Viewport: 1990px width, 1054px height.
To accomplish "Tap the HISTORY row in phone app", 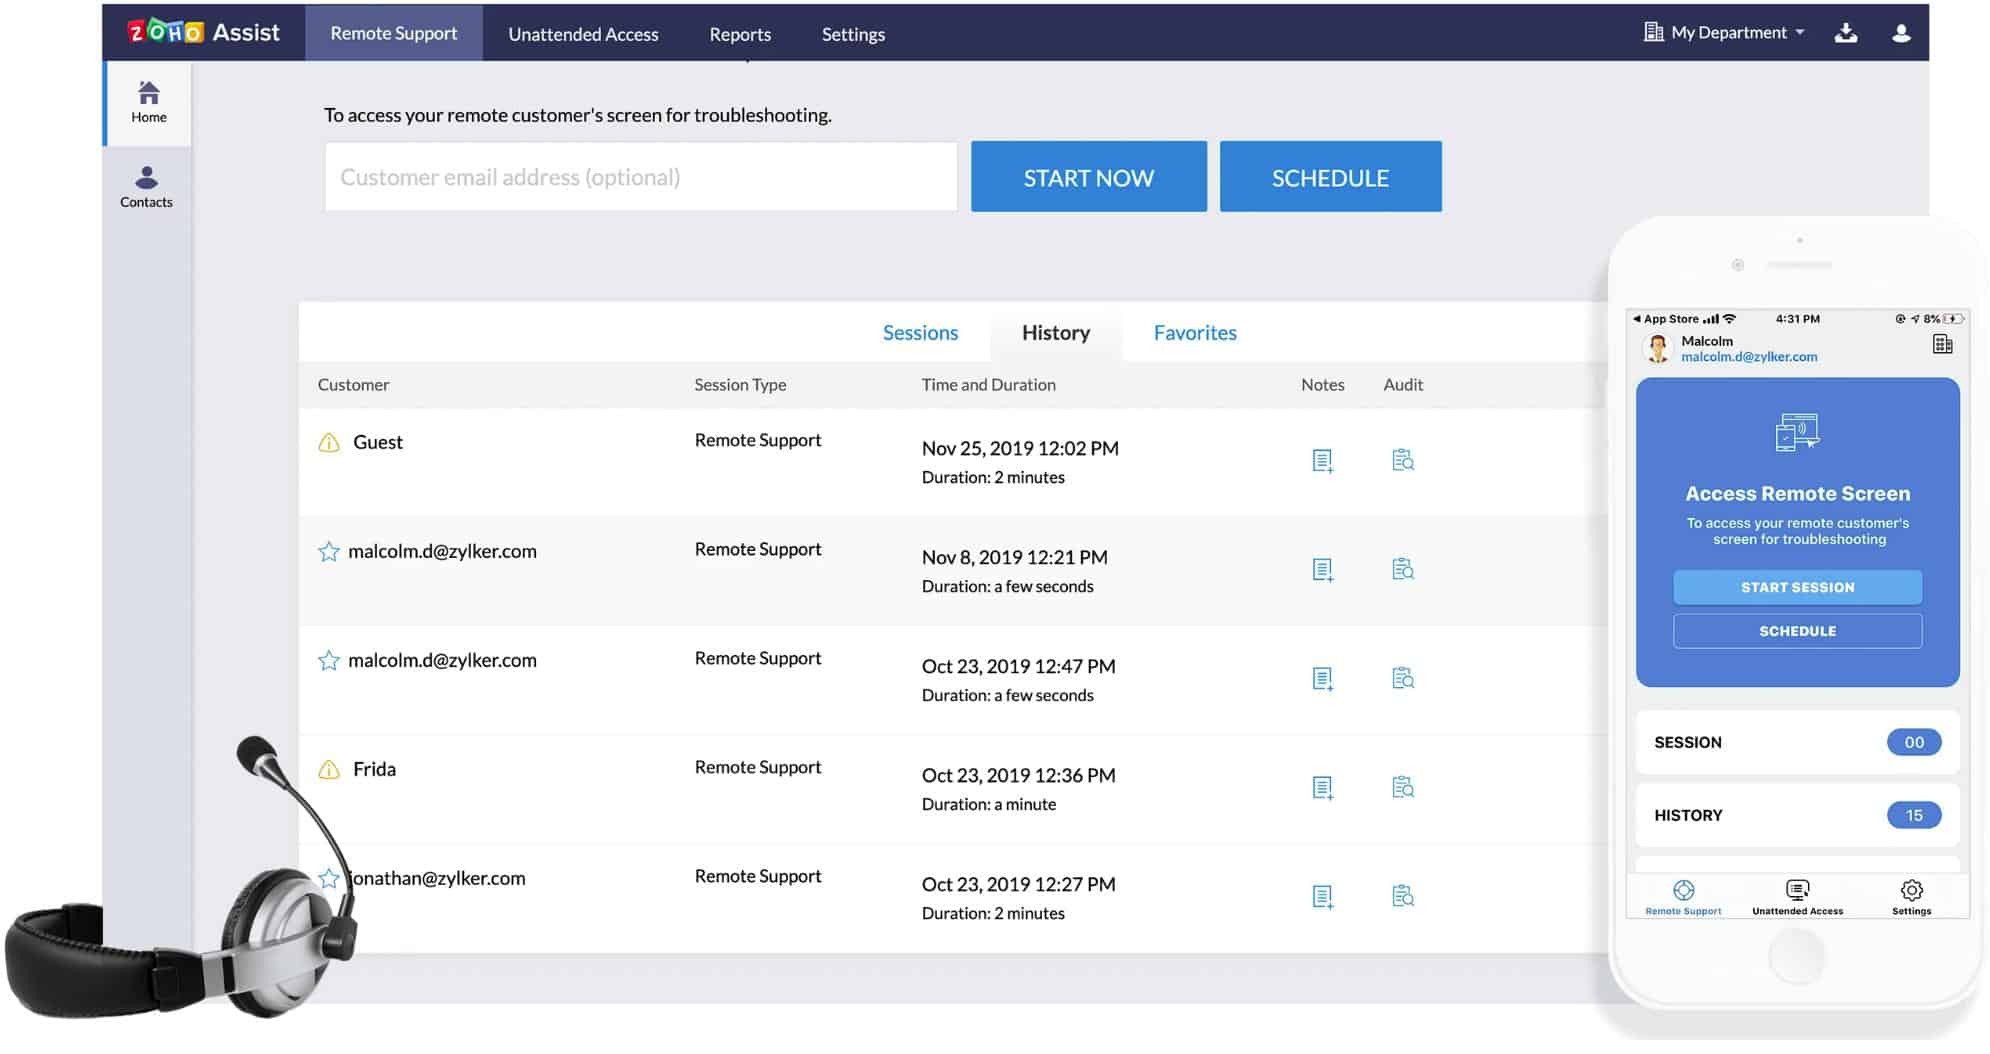I will point(1797,815).
